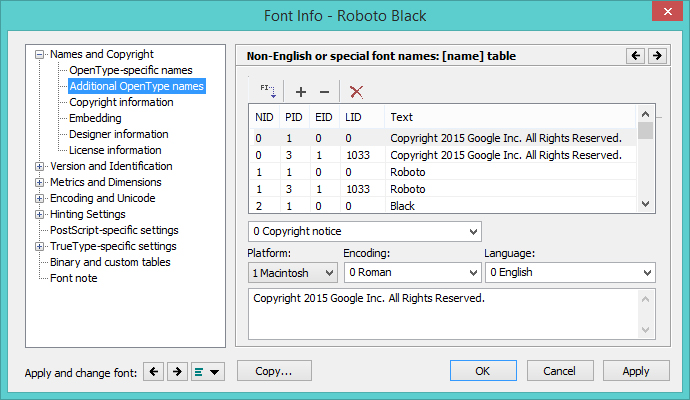Viewport: 690px width, 400px height.
Task: Select the Font note tree item
Action: pos(73,278)
